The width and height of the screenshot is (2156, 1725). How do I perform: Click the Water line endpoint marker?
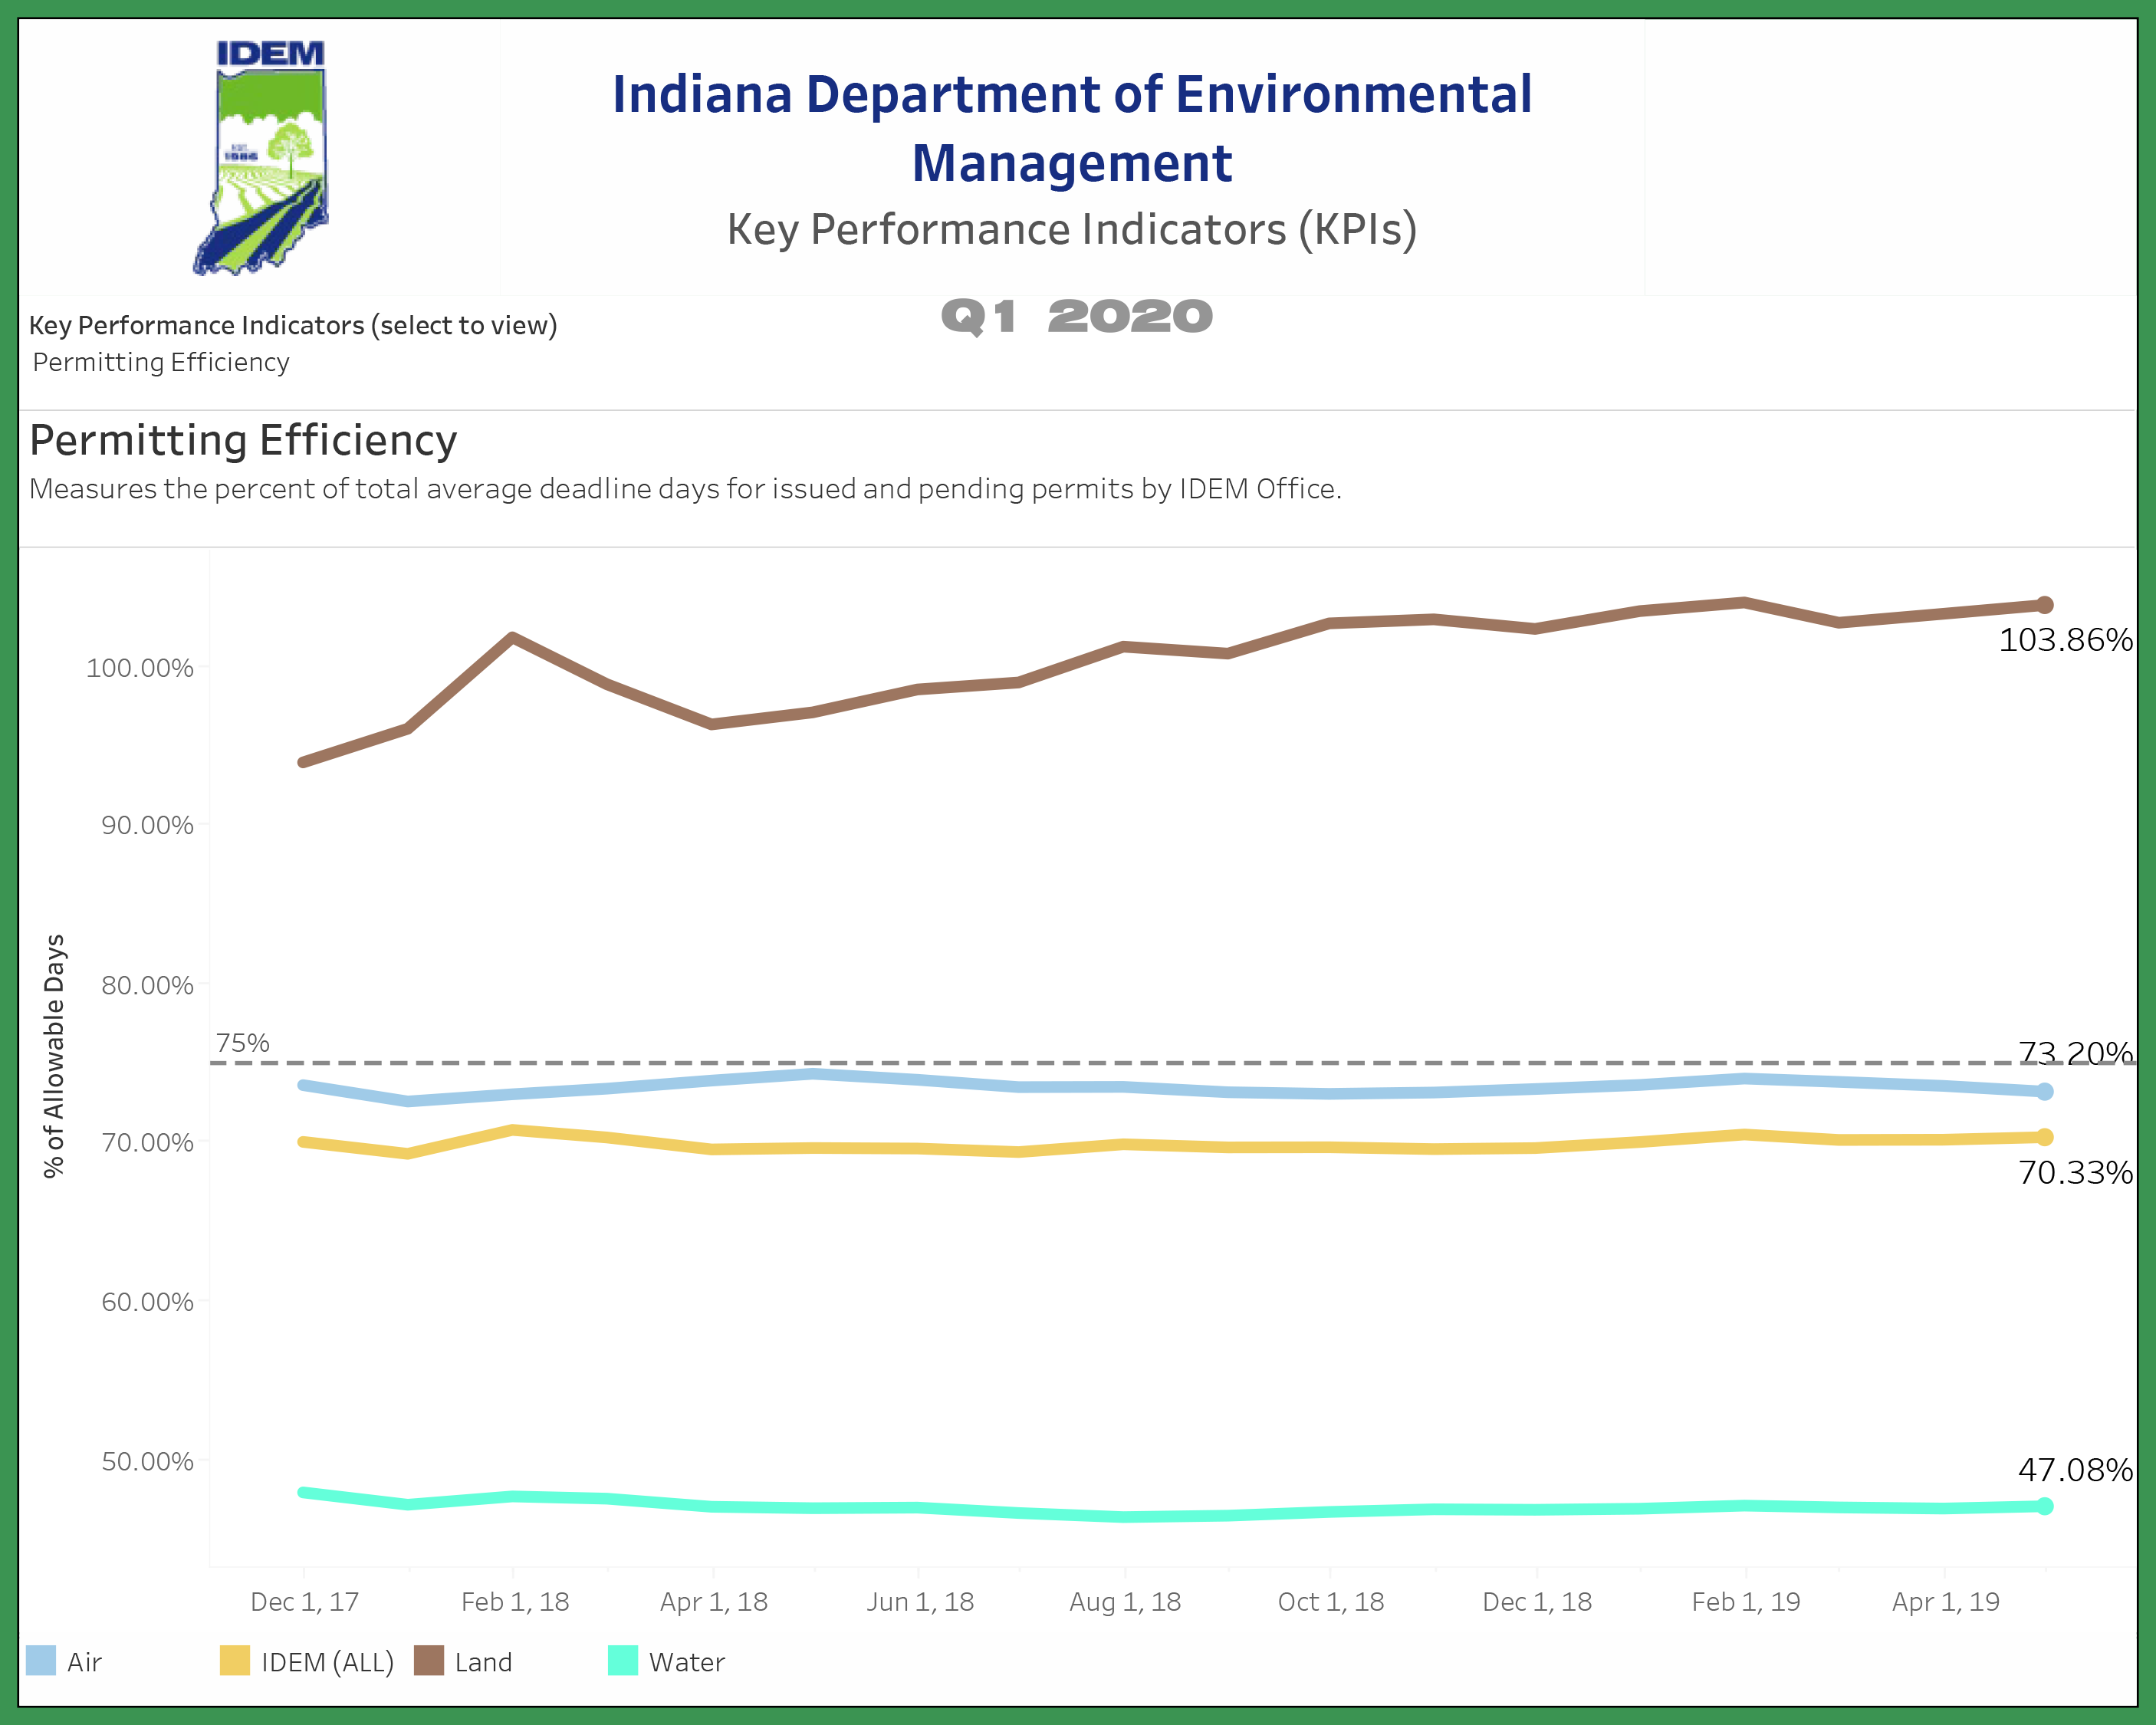tap(2044, 1506)
